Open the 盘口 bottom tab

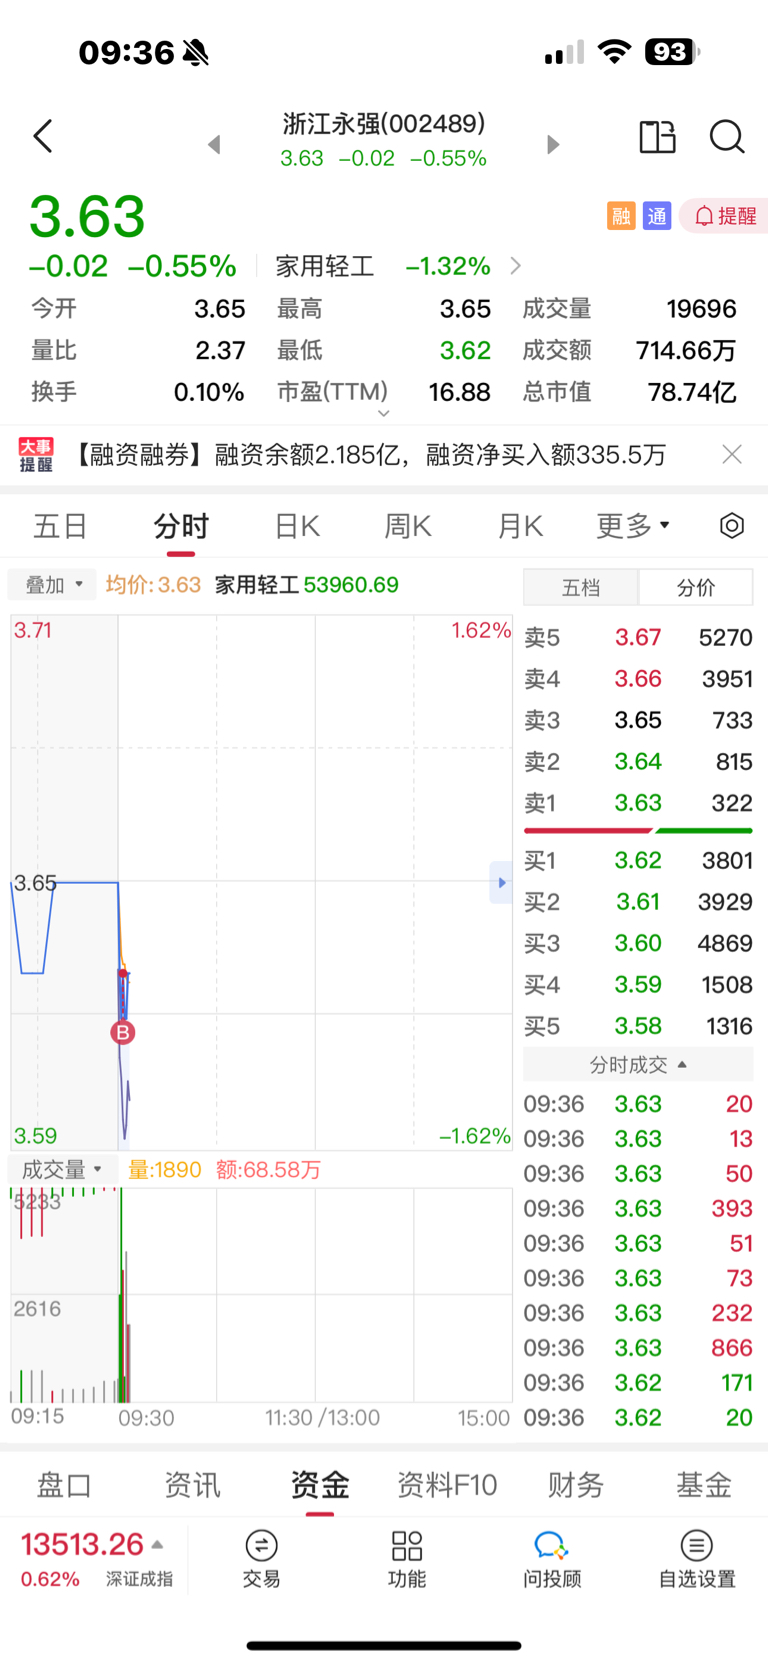[64, 1485]
